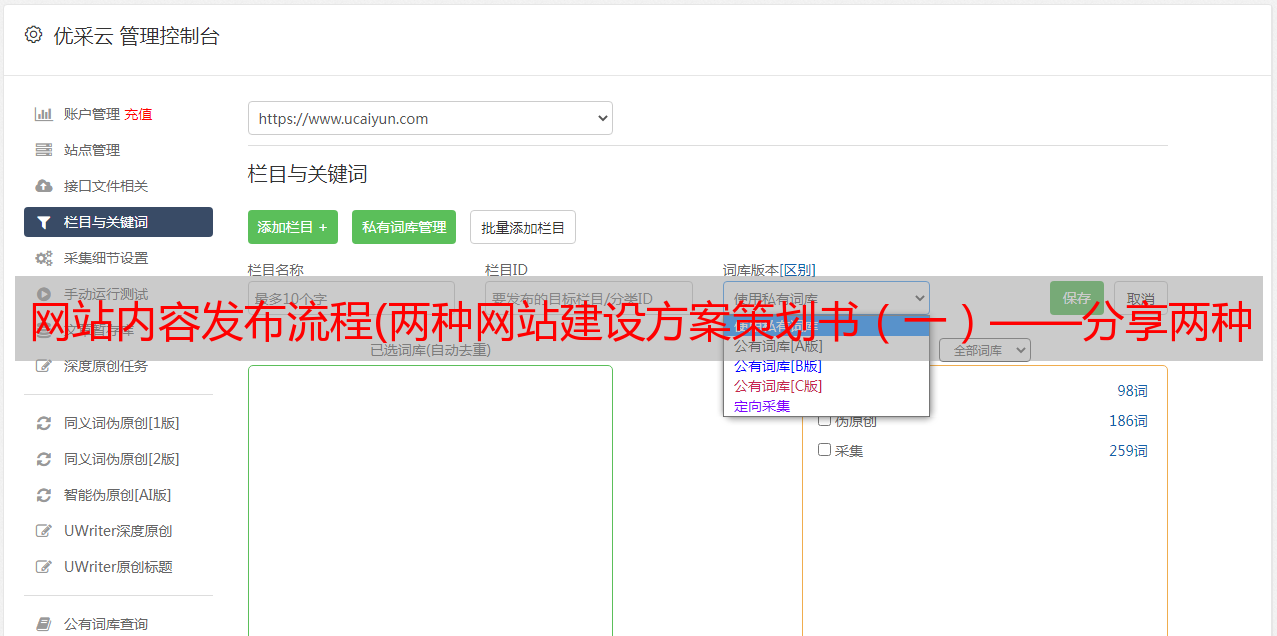
Task: Click the red 充值 link
Action: pos(138,114)
